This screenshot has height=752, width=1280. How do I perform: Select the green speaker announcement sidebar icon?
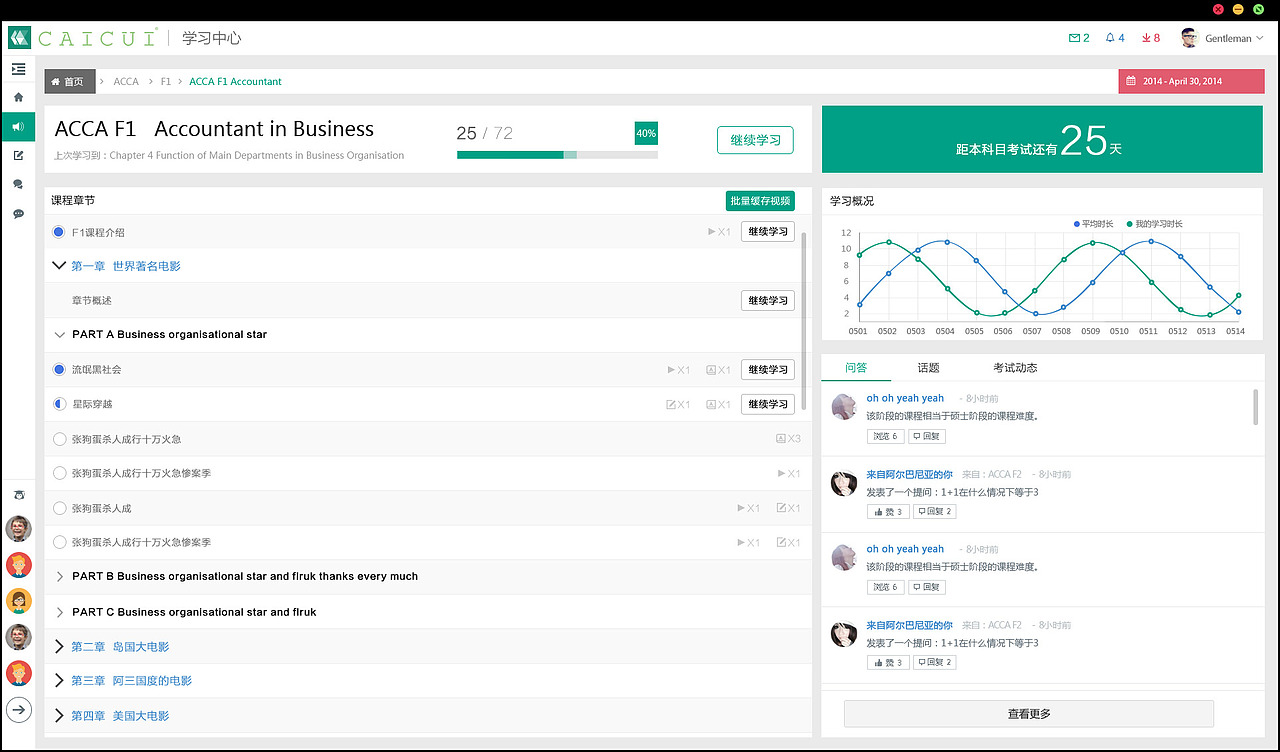coord(18,126)
